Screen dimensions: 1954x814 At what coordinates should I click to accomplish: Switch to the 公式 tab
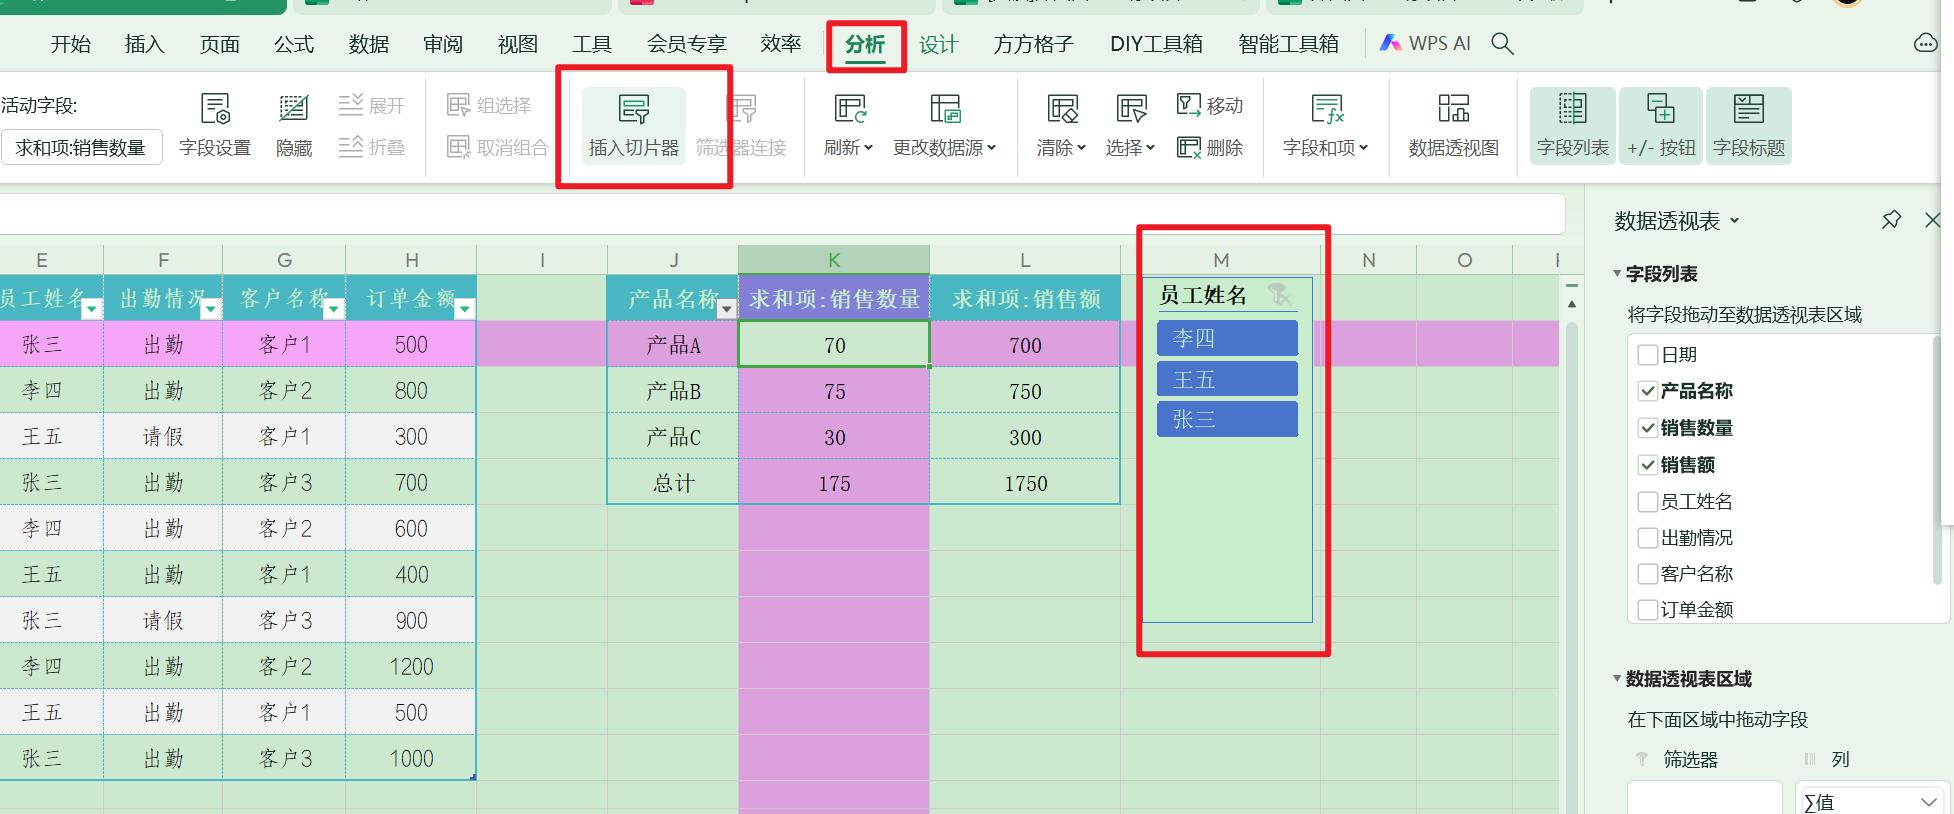(294, 44)
